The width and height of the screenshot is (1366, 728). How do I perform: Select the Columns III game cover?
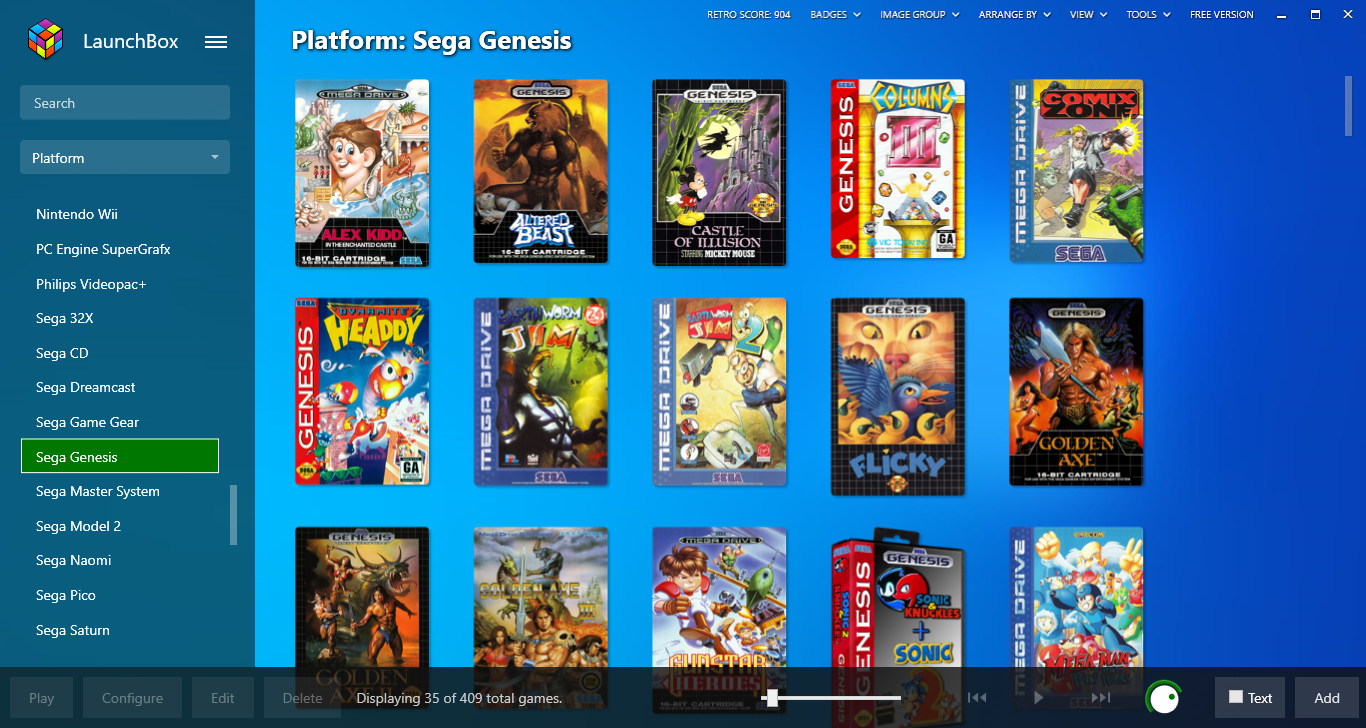898,169
